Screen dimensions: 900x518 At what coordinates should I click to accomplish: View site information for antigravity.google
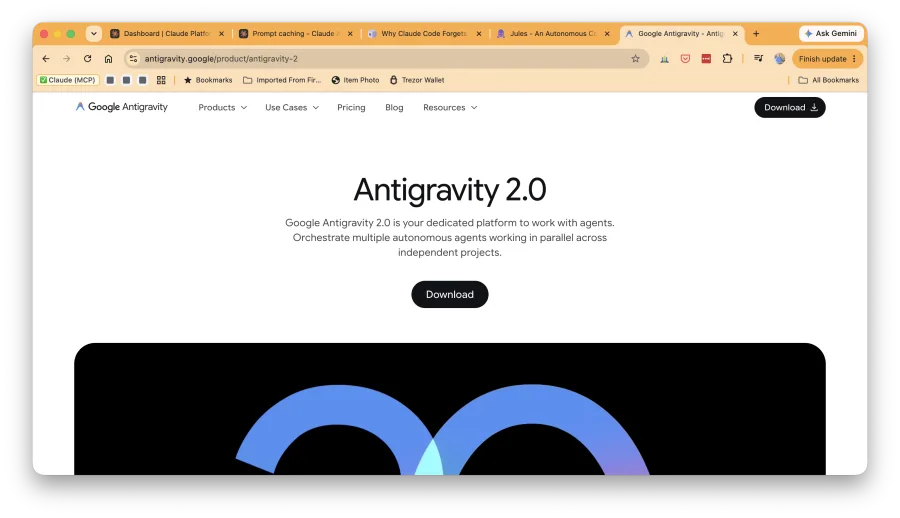133,59
